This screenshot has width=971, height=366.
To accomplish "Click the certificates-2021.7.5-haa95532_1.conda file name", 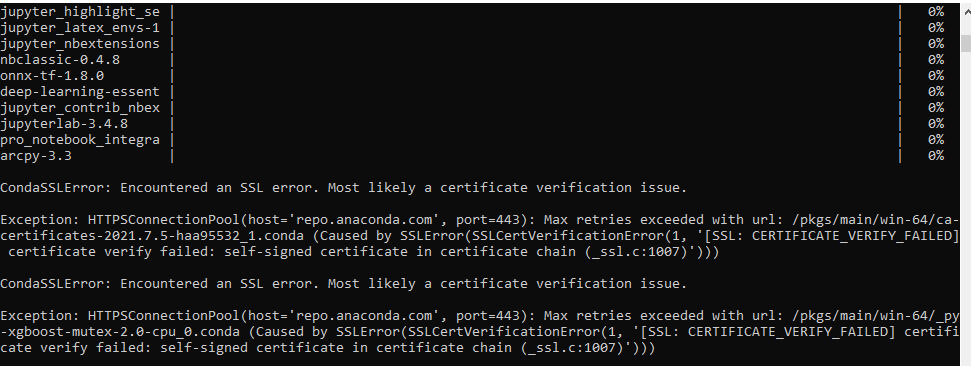I will pos(152,236).
